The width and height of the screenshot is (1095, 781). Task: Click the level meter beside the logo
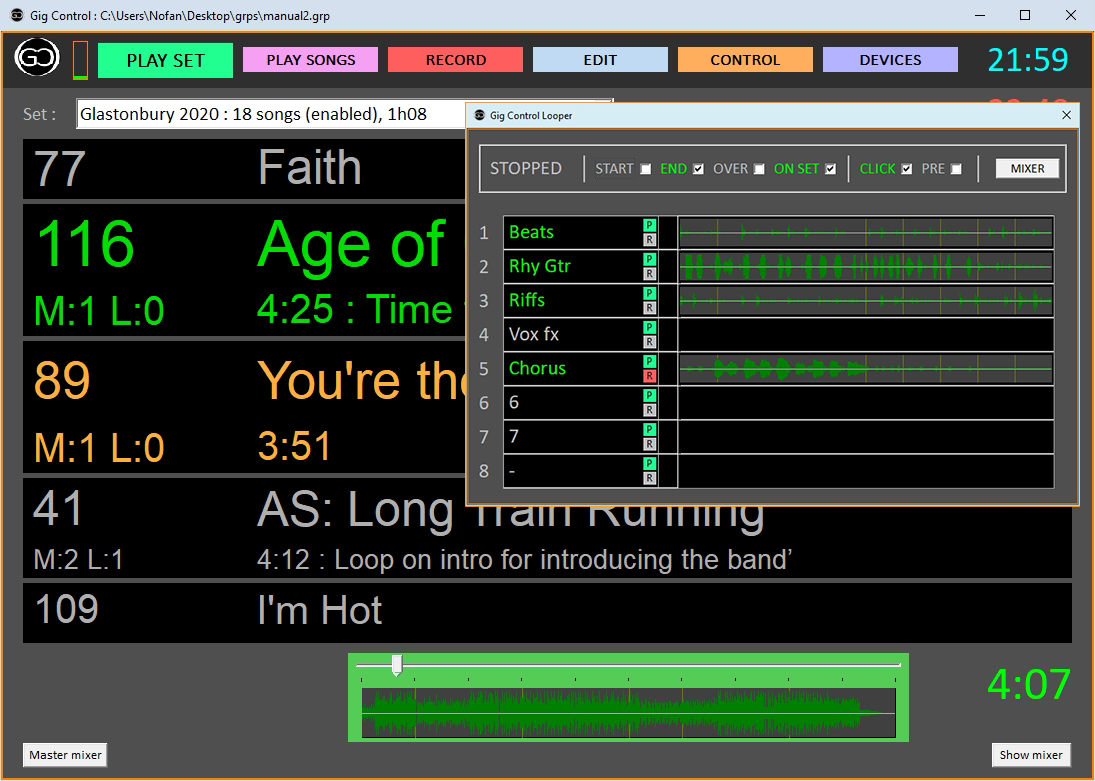click(80, 59)
